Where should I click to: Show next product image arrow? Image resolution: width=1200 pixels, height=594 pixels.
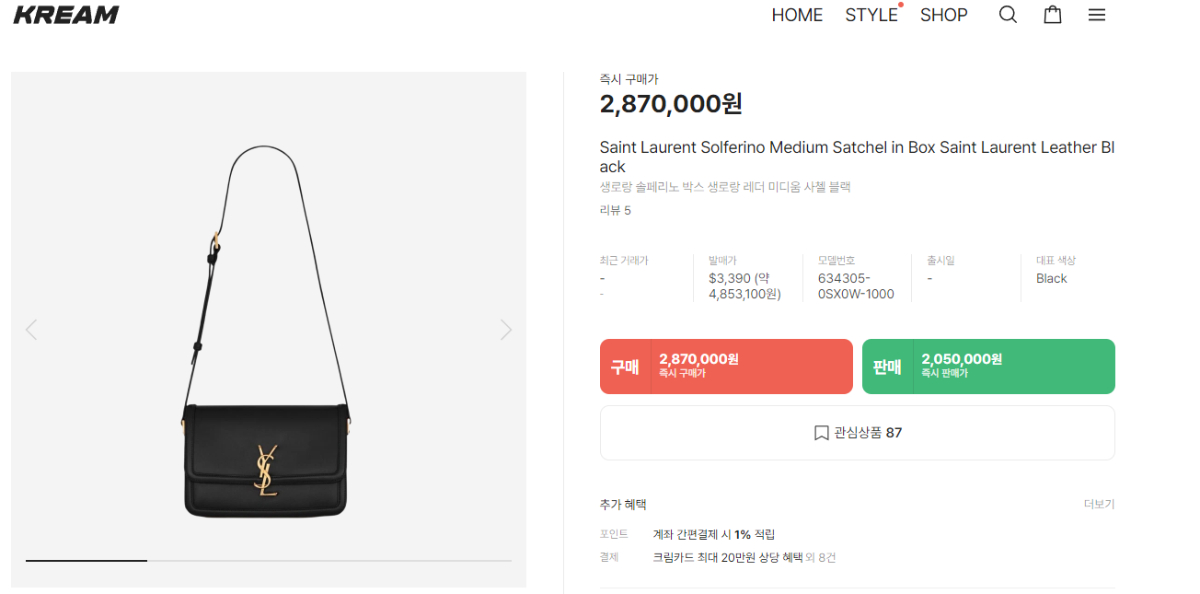click(x=506, y=330)
